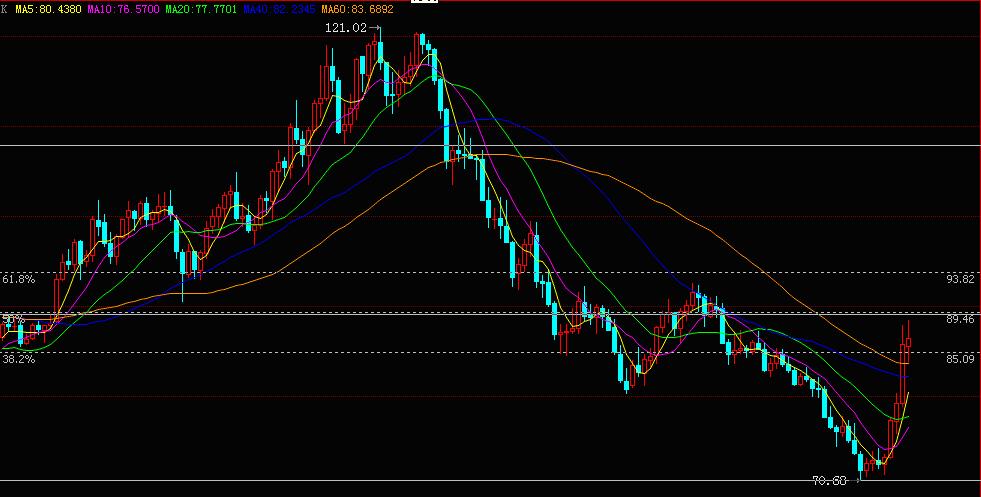Click the blue MA40 indicator label
Screen dimensions: 981x497
coord(279,9)
